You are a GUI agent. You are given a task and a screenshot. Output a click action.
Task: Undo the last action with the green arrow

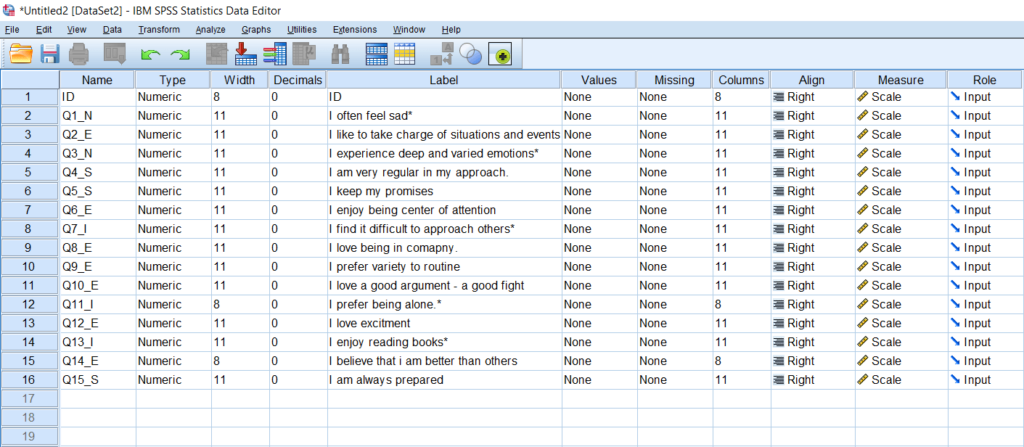click(x=151, y=53)
